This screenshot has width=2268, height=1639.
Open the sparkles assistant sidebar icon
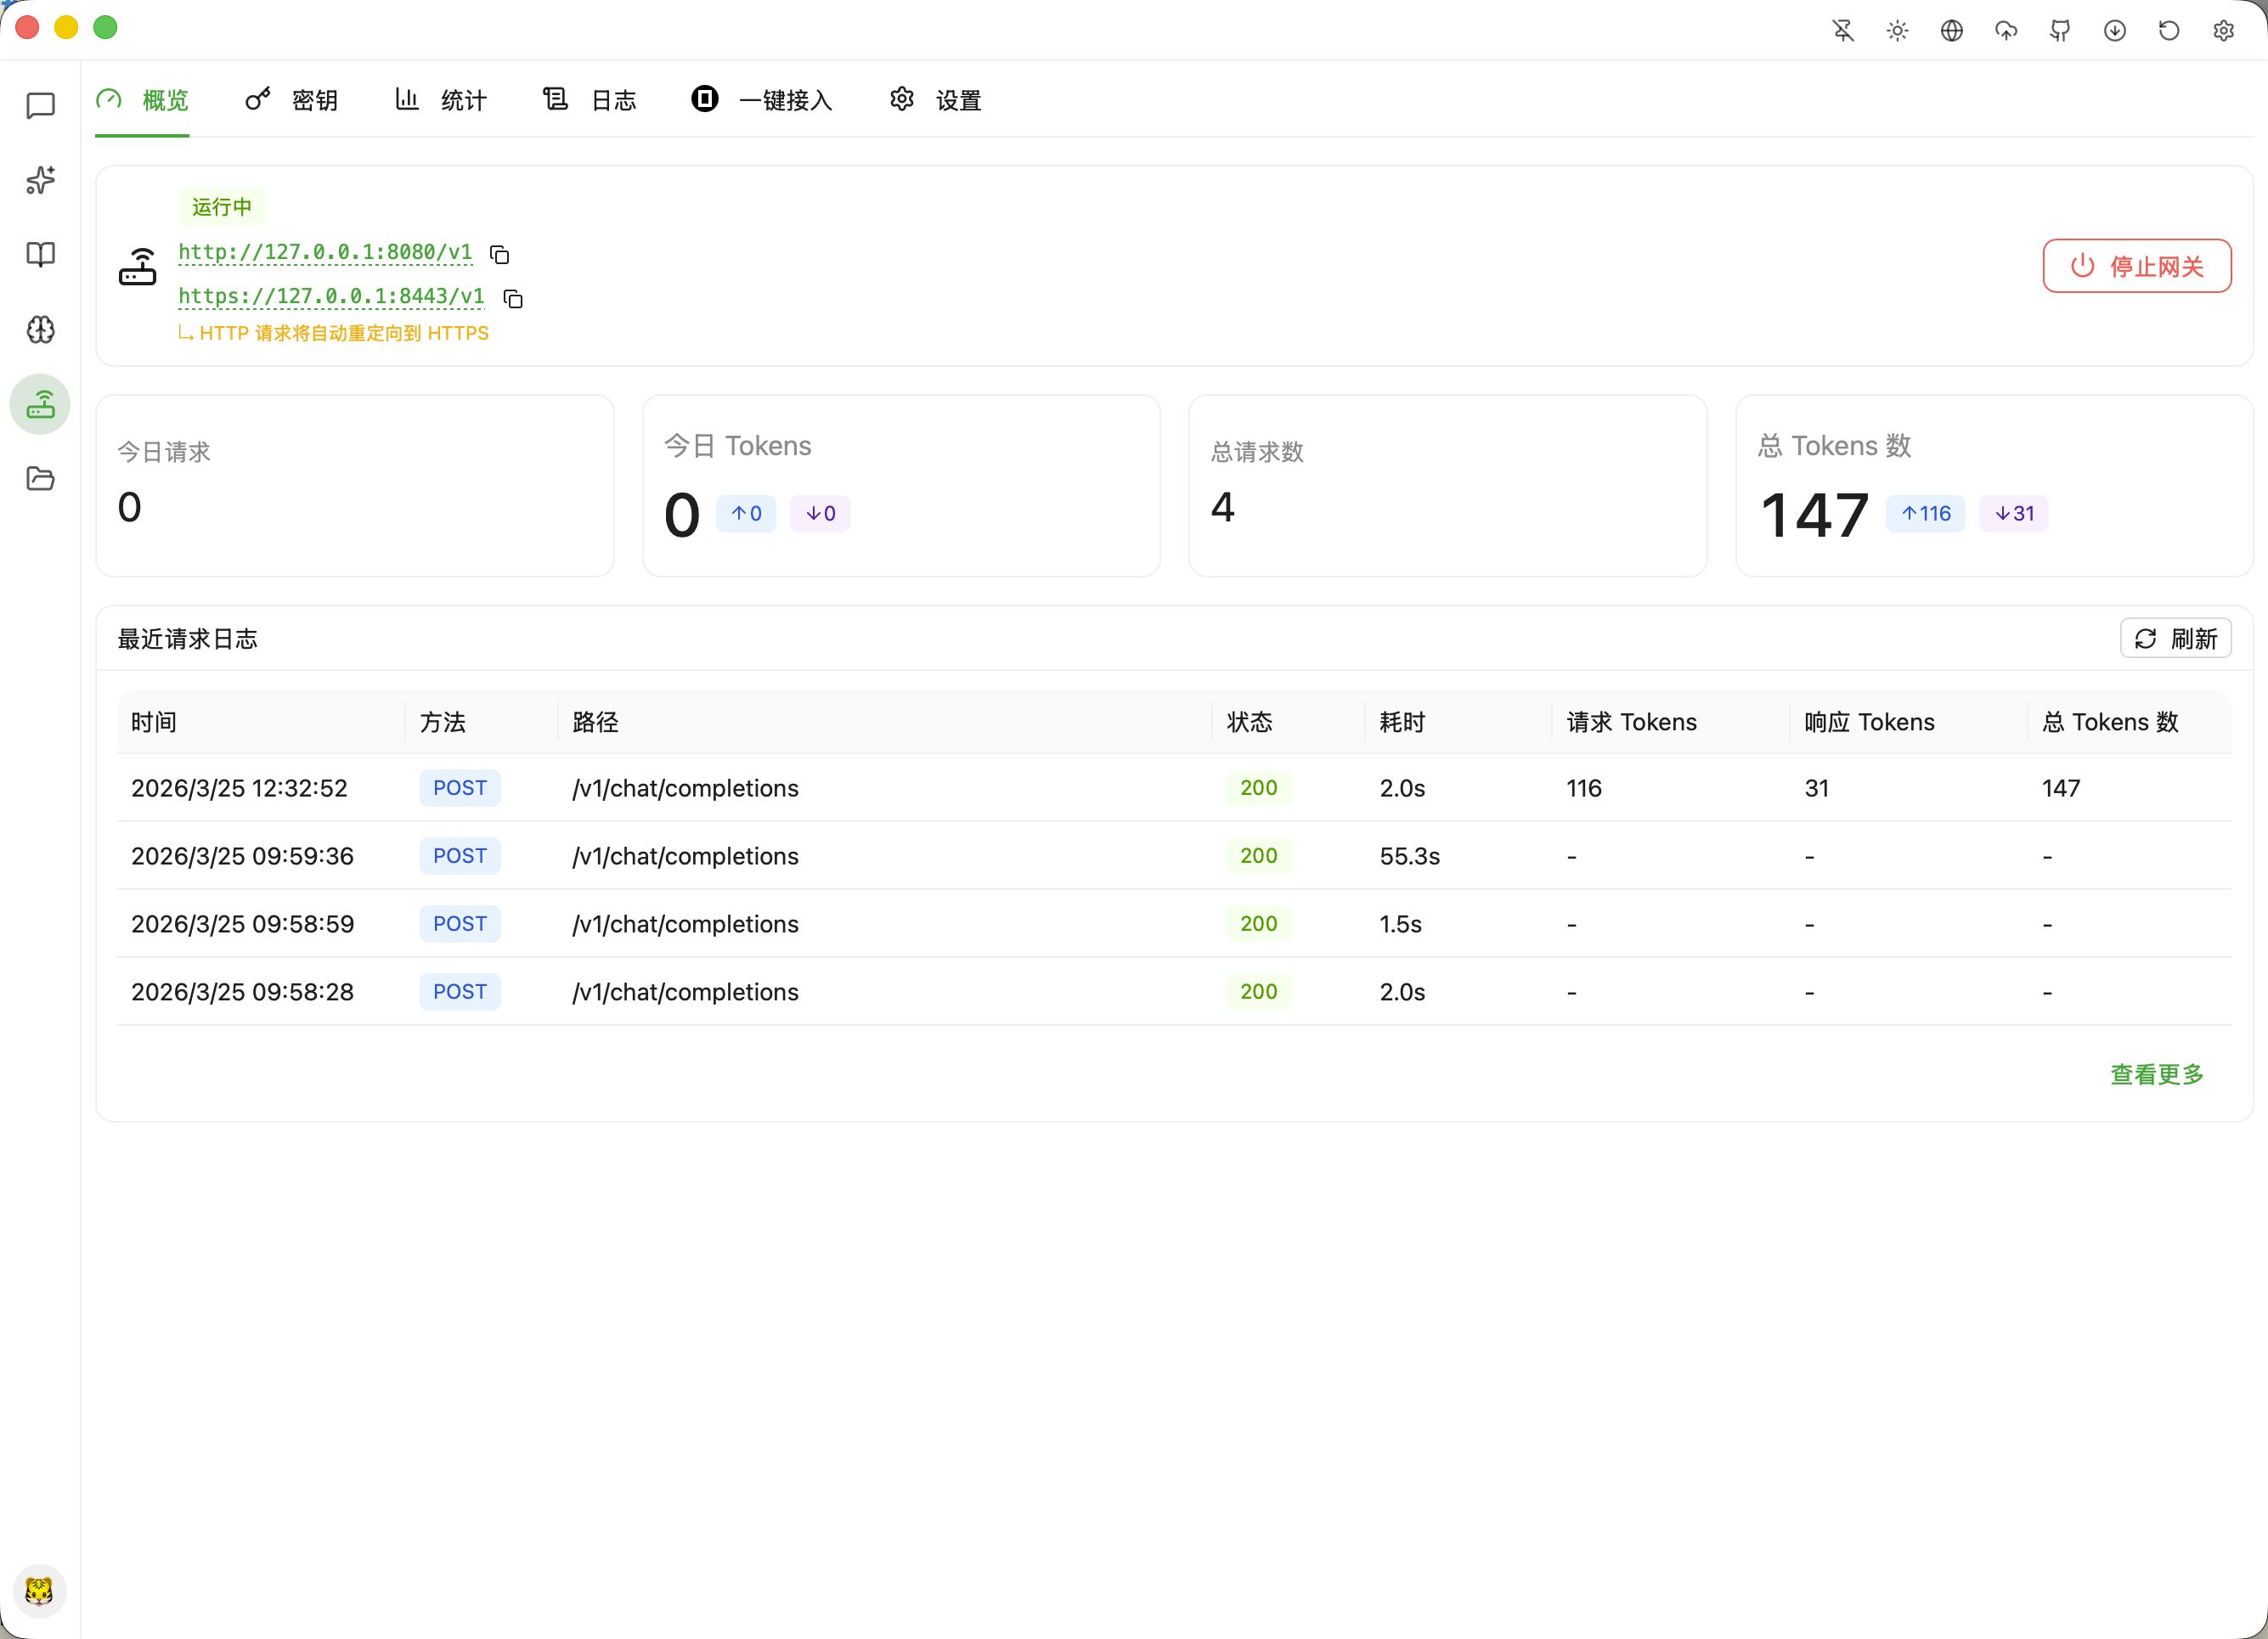click(40, 180)
